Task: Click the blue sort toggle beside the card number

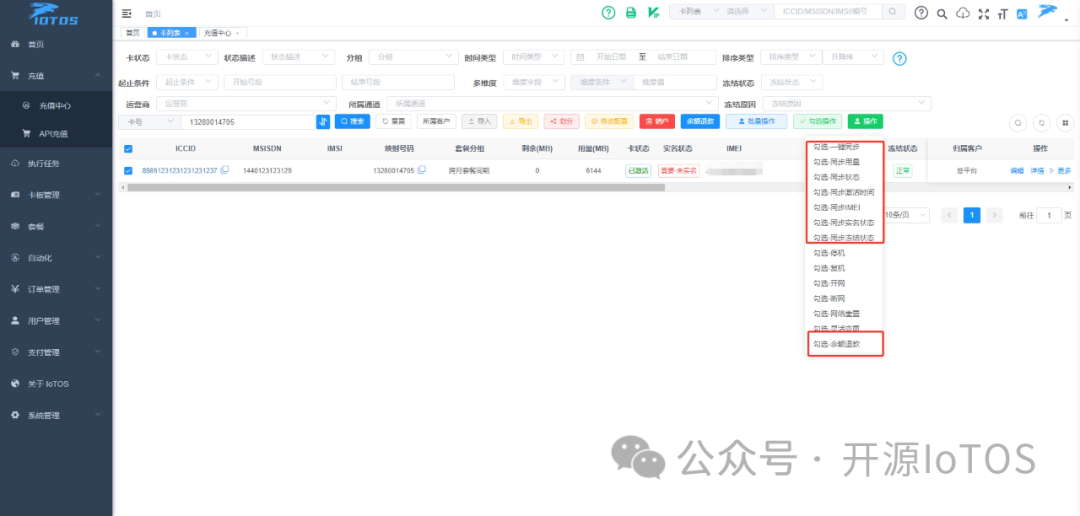Action: [323, 121]
